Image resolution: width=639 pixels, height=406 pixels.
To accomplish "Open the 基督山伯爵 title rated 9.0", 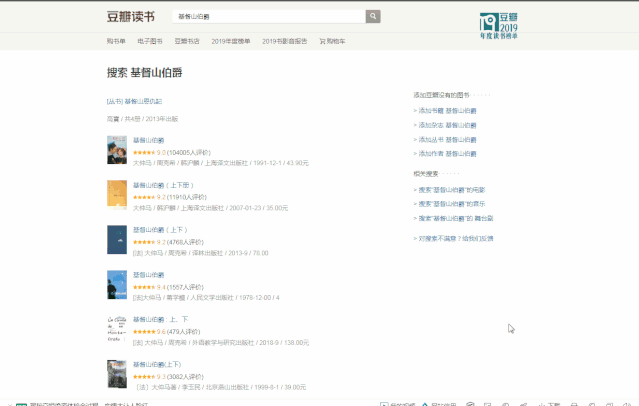I will pos(148,140).
